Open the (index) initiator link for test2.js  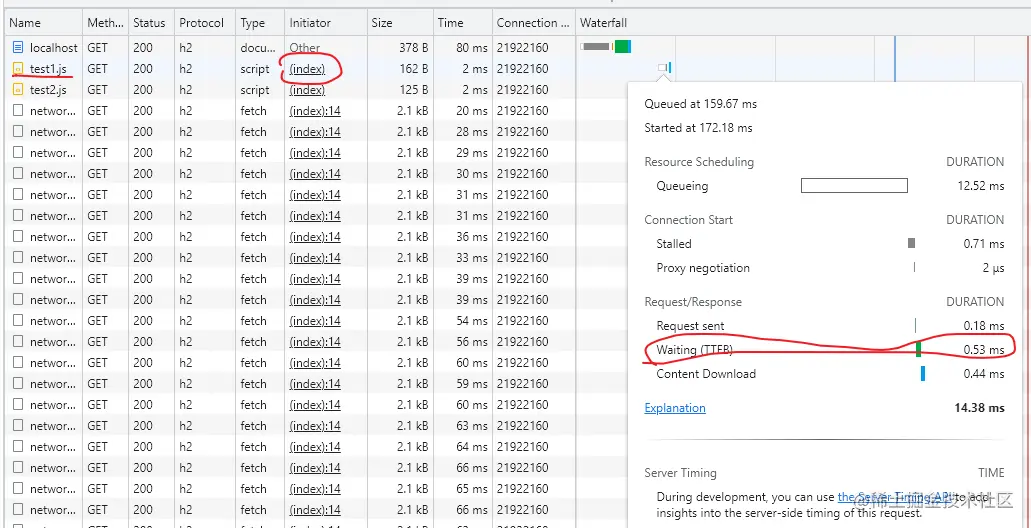point(307,89)
